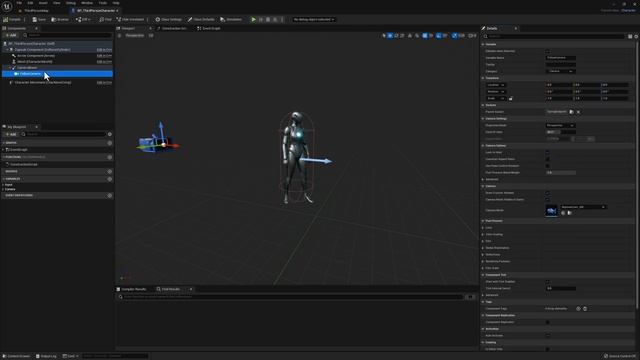Open the Edit menu

pos(30,3)
